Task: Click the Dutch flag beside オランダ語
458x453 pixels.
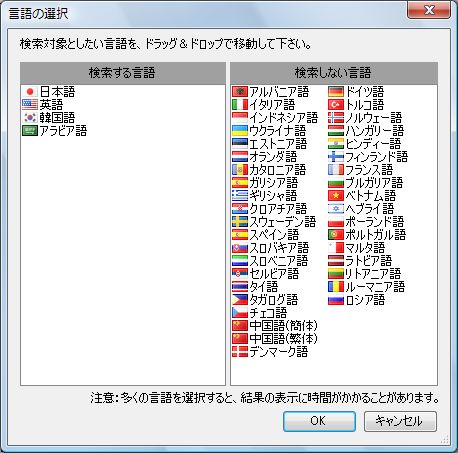Action: coord(240,157)
